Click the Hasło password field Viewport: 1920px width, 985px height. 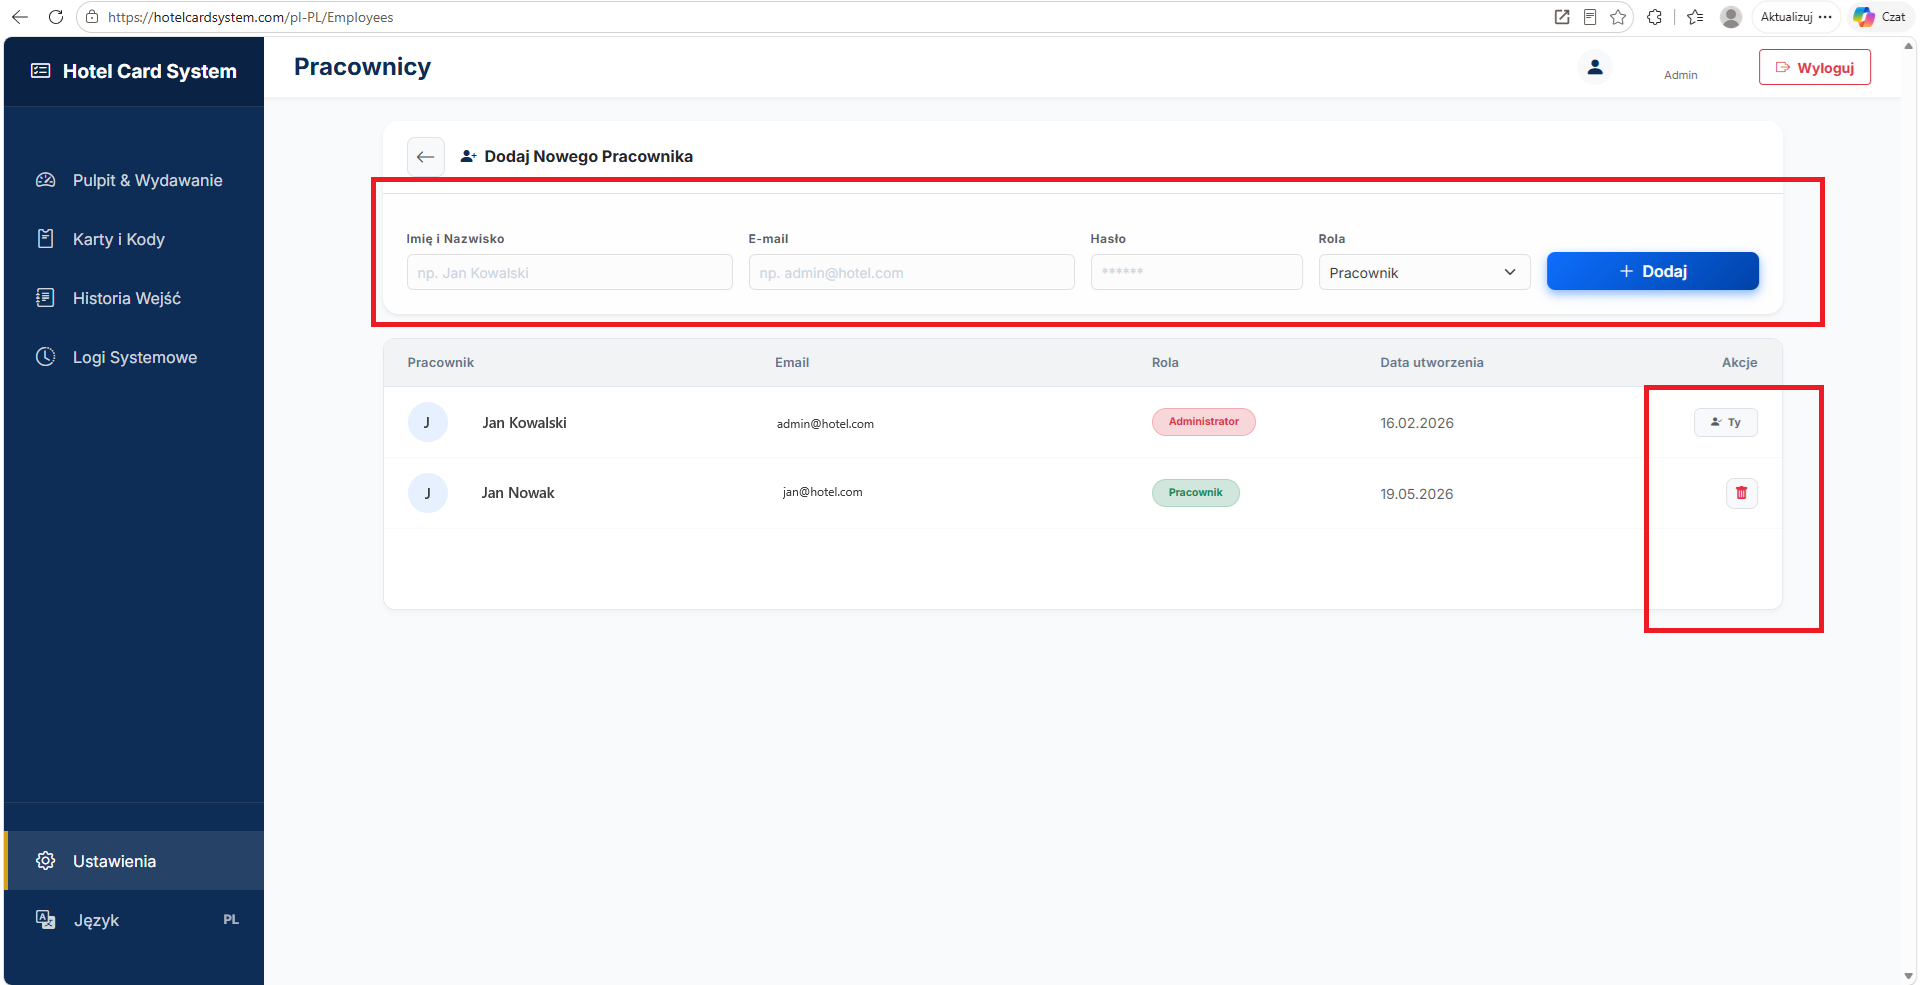point(1196,272)
